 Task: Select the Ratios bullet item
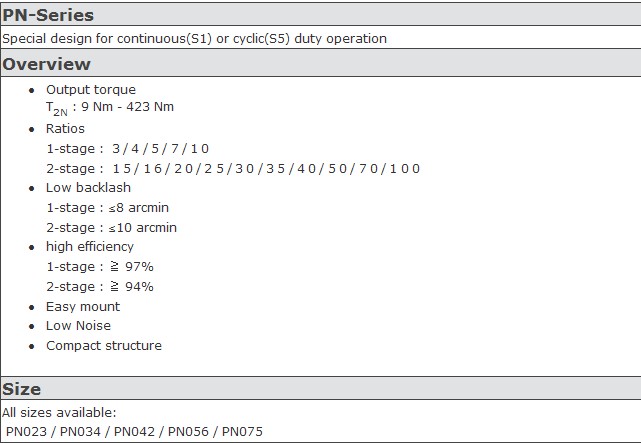click(65, 129)
